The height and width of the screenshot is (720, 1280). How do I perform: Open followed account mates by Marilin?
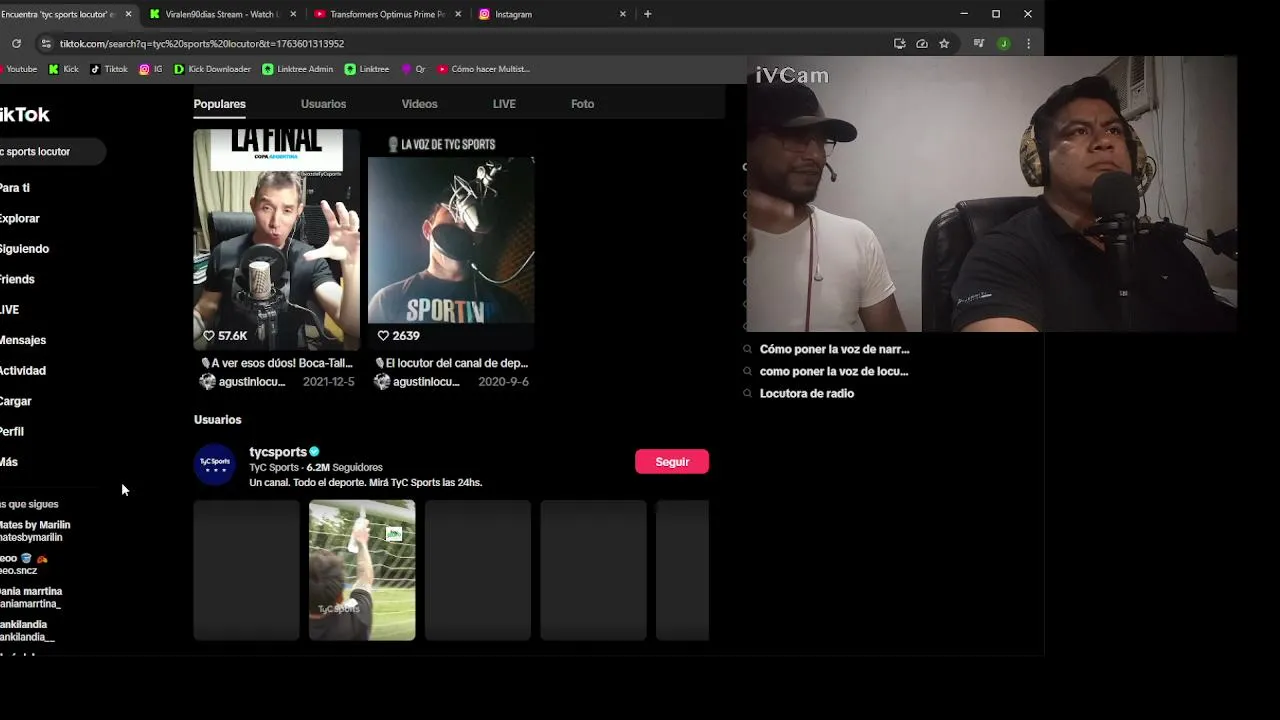tap(35, 531)
